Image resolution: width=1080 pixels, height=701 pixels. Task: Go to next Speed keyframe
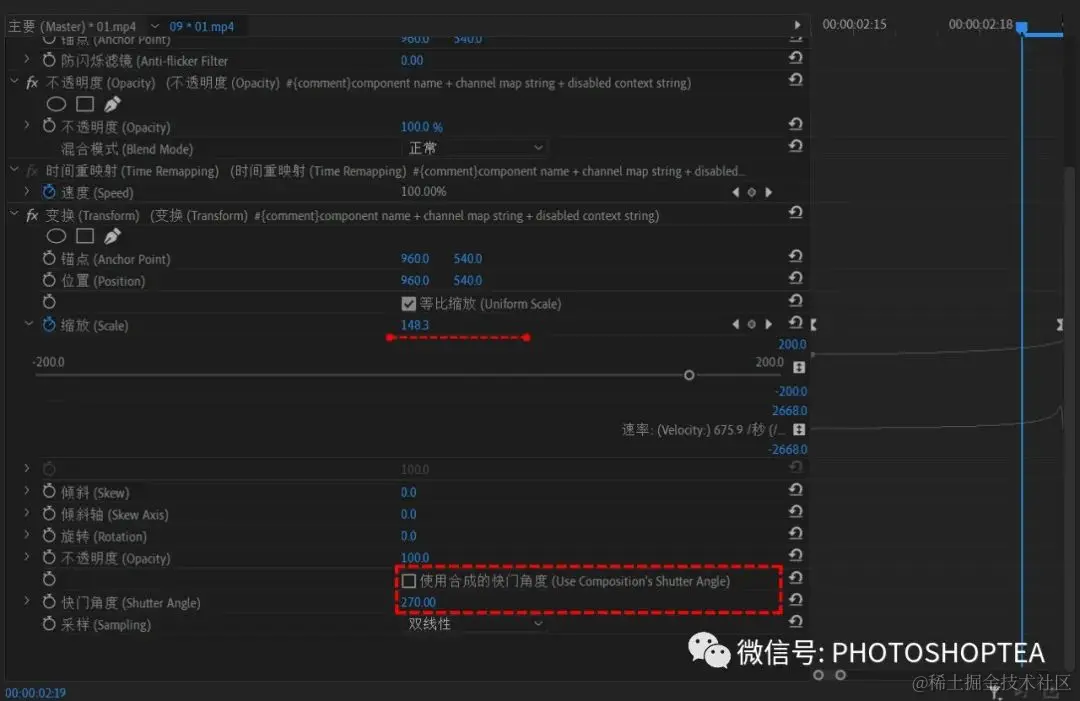coord(769,192)
